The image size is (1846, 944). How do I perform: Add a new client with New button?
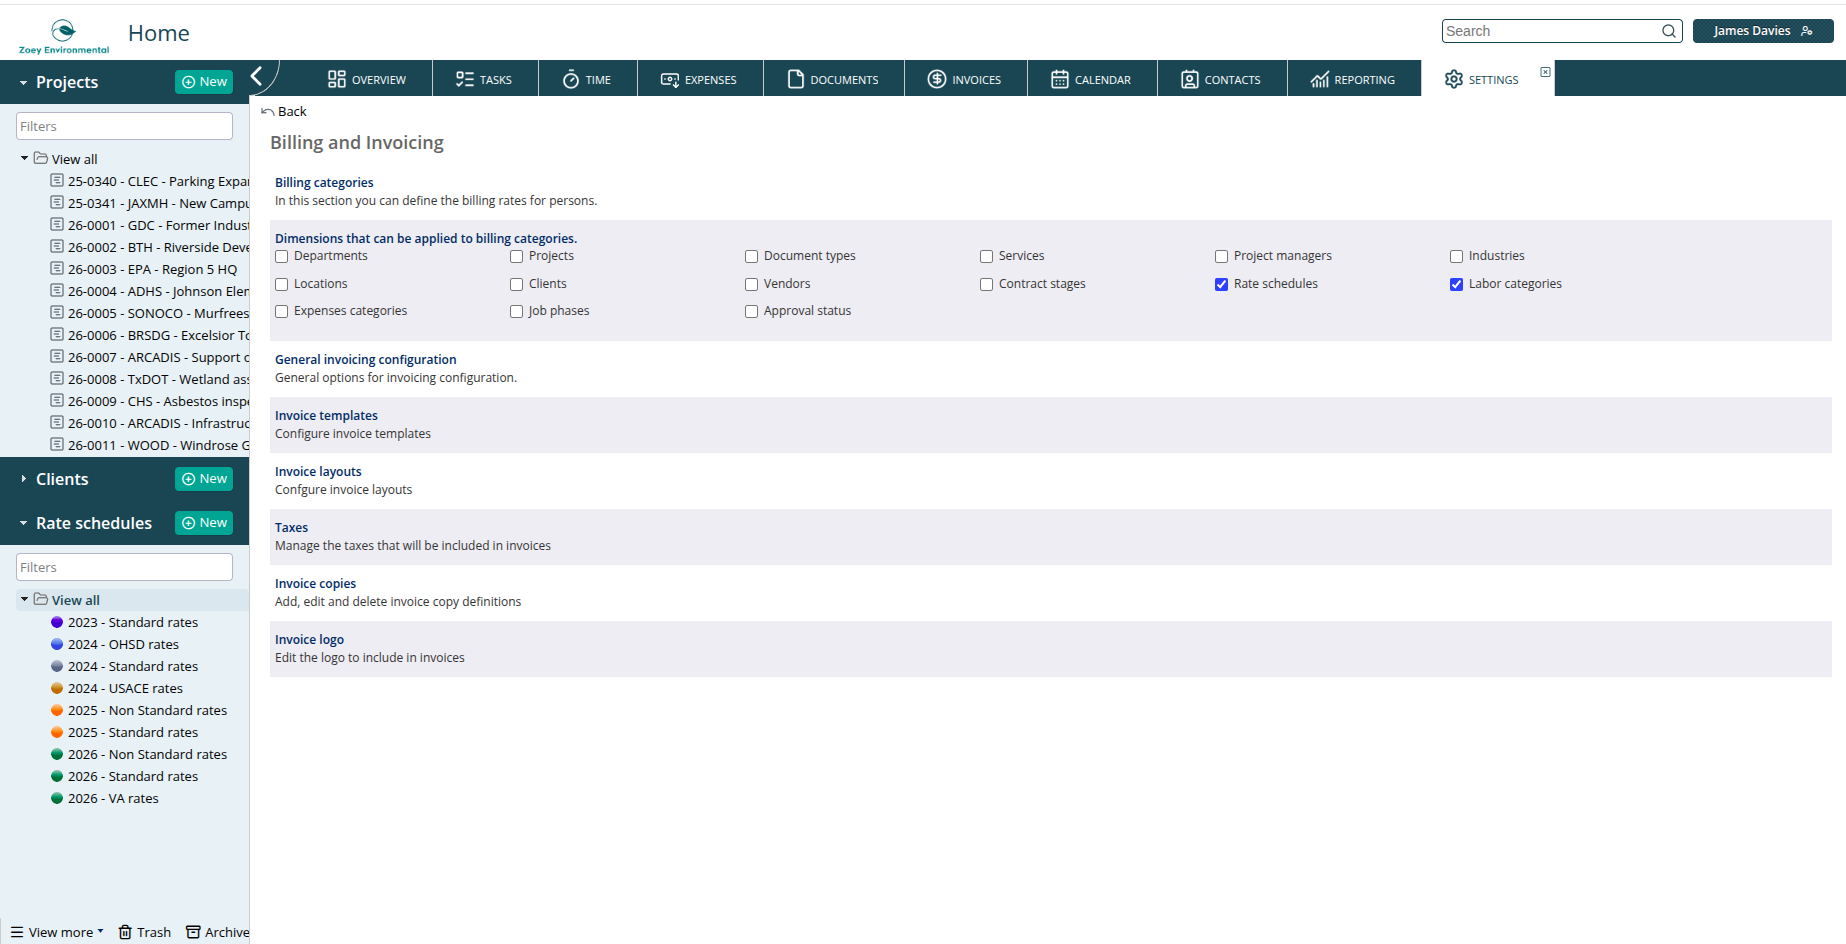pyautogui.click(x=204, y=479)
